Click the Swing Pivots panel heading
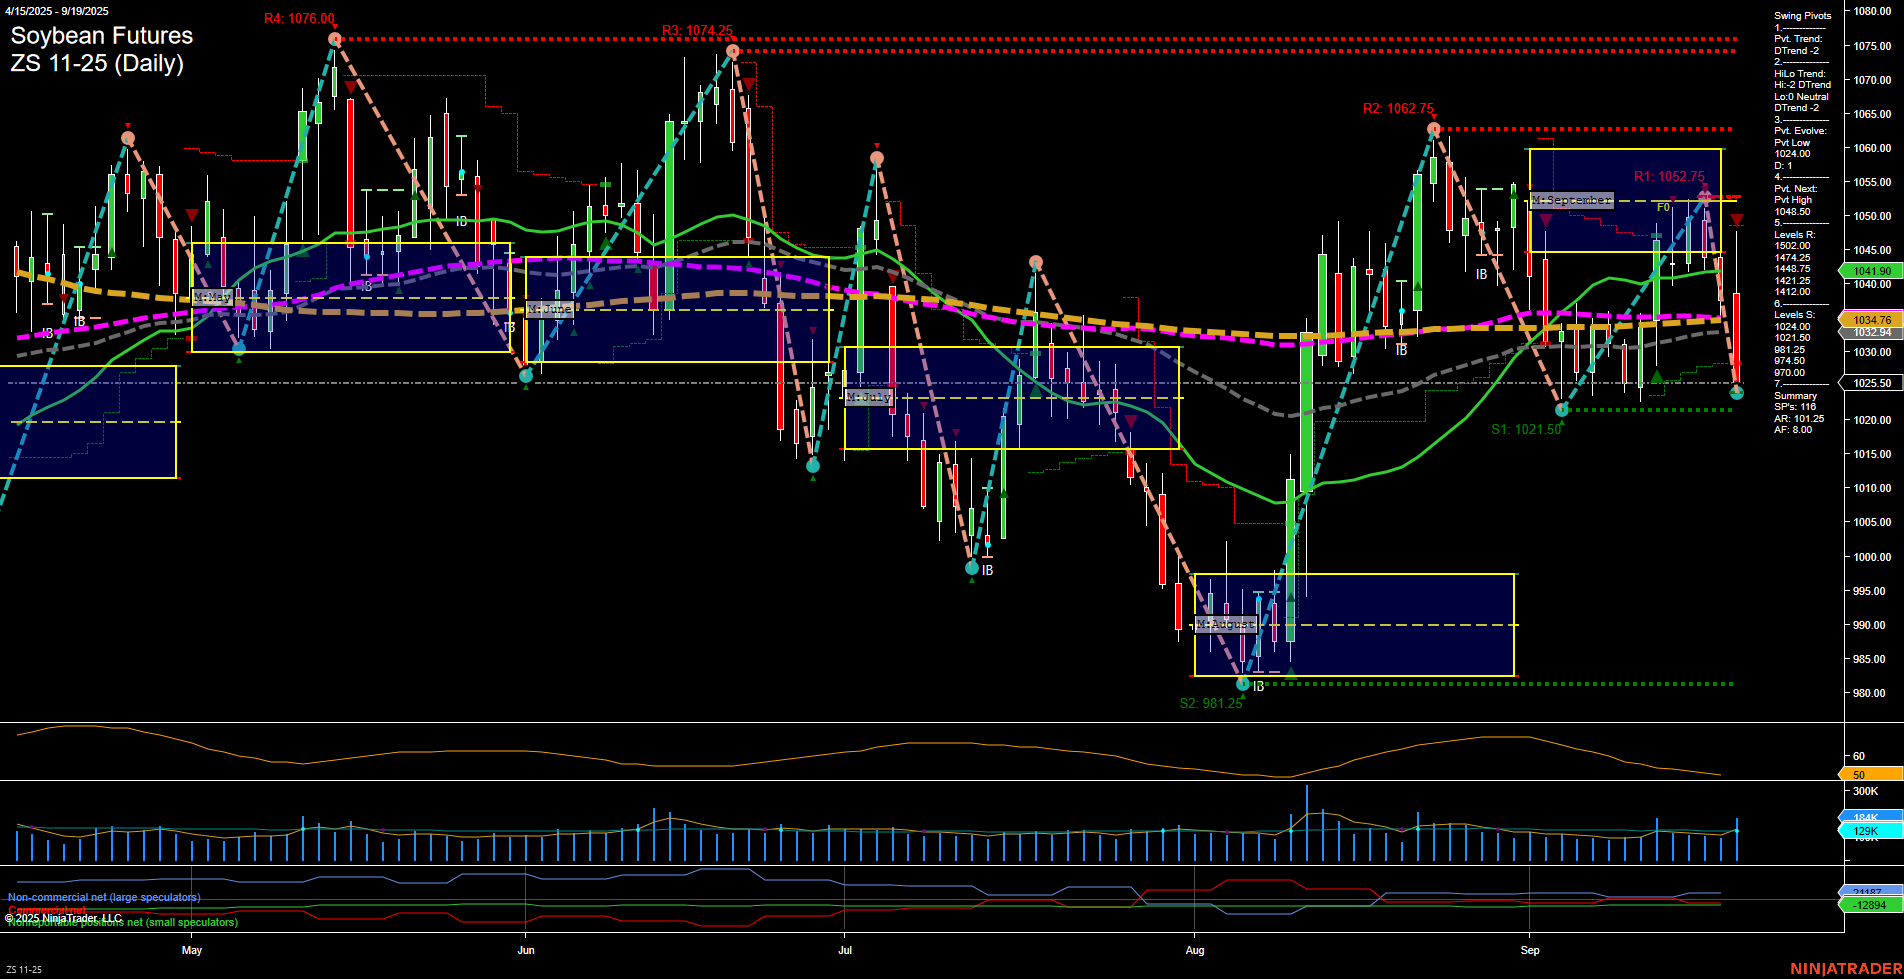 tap(1801, 15)
